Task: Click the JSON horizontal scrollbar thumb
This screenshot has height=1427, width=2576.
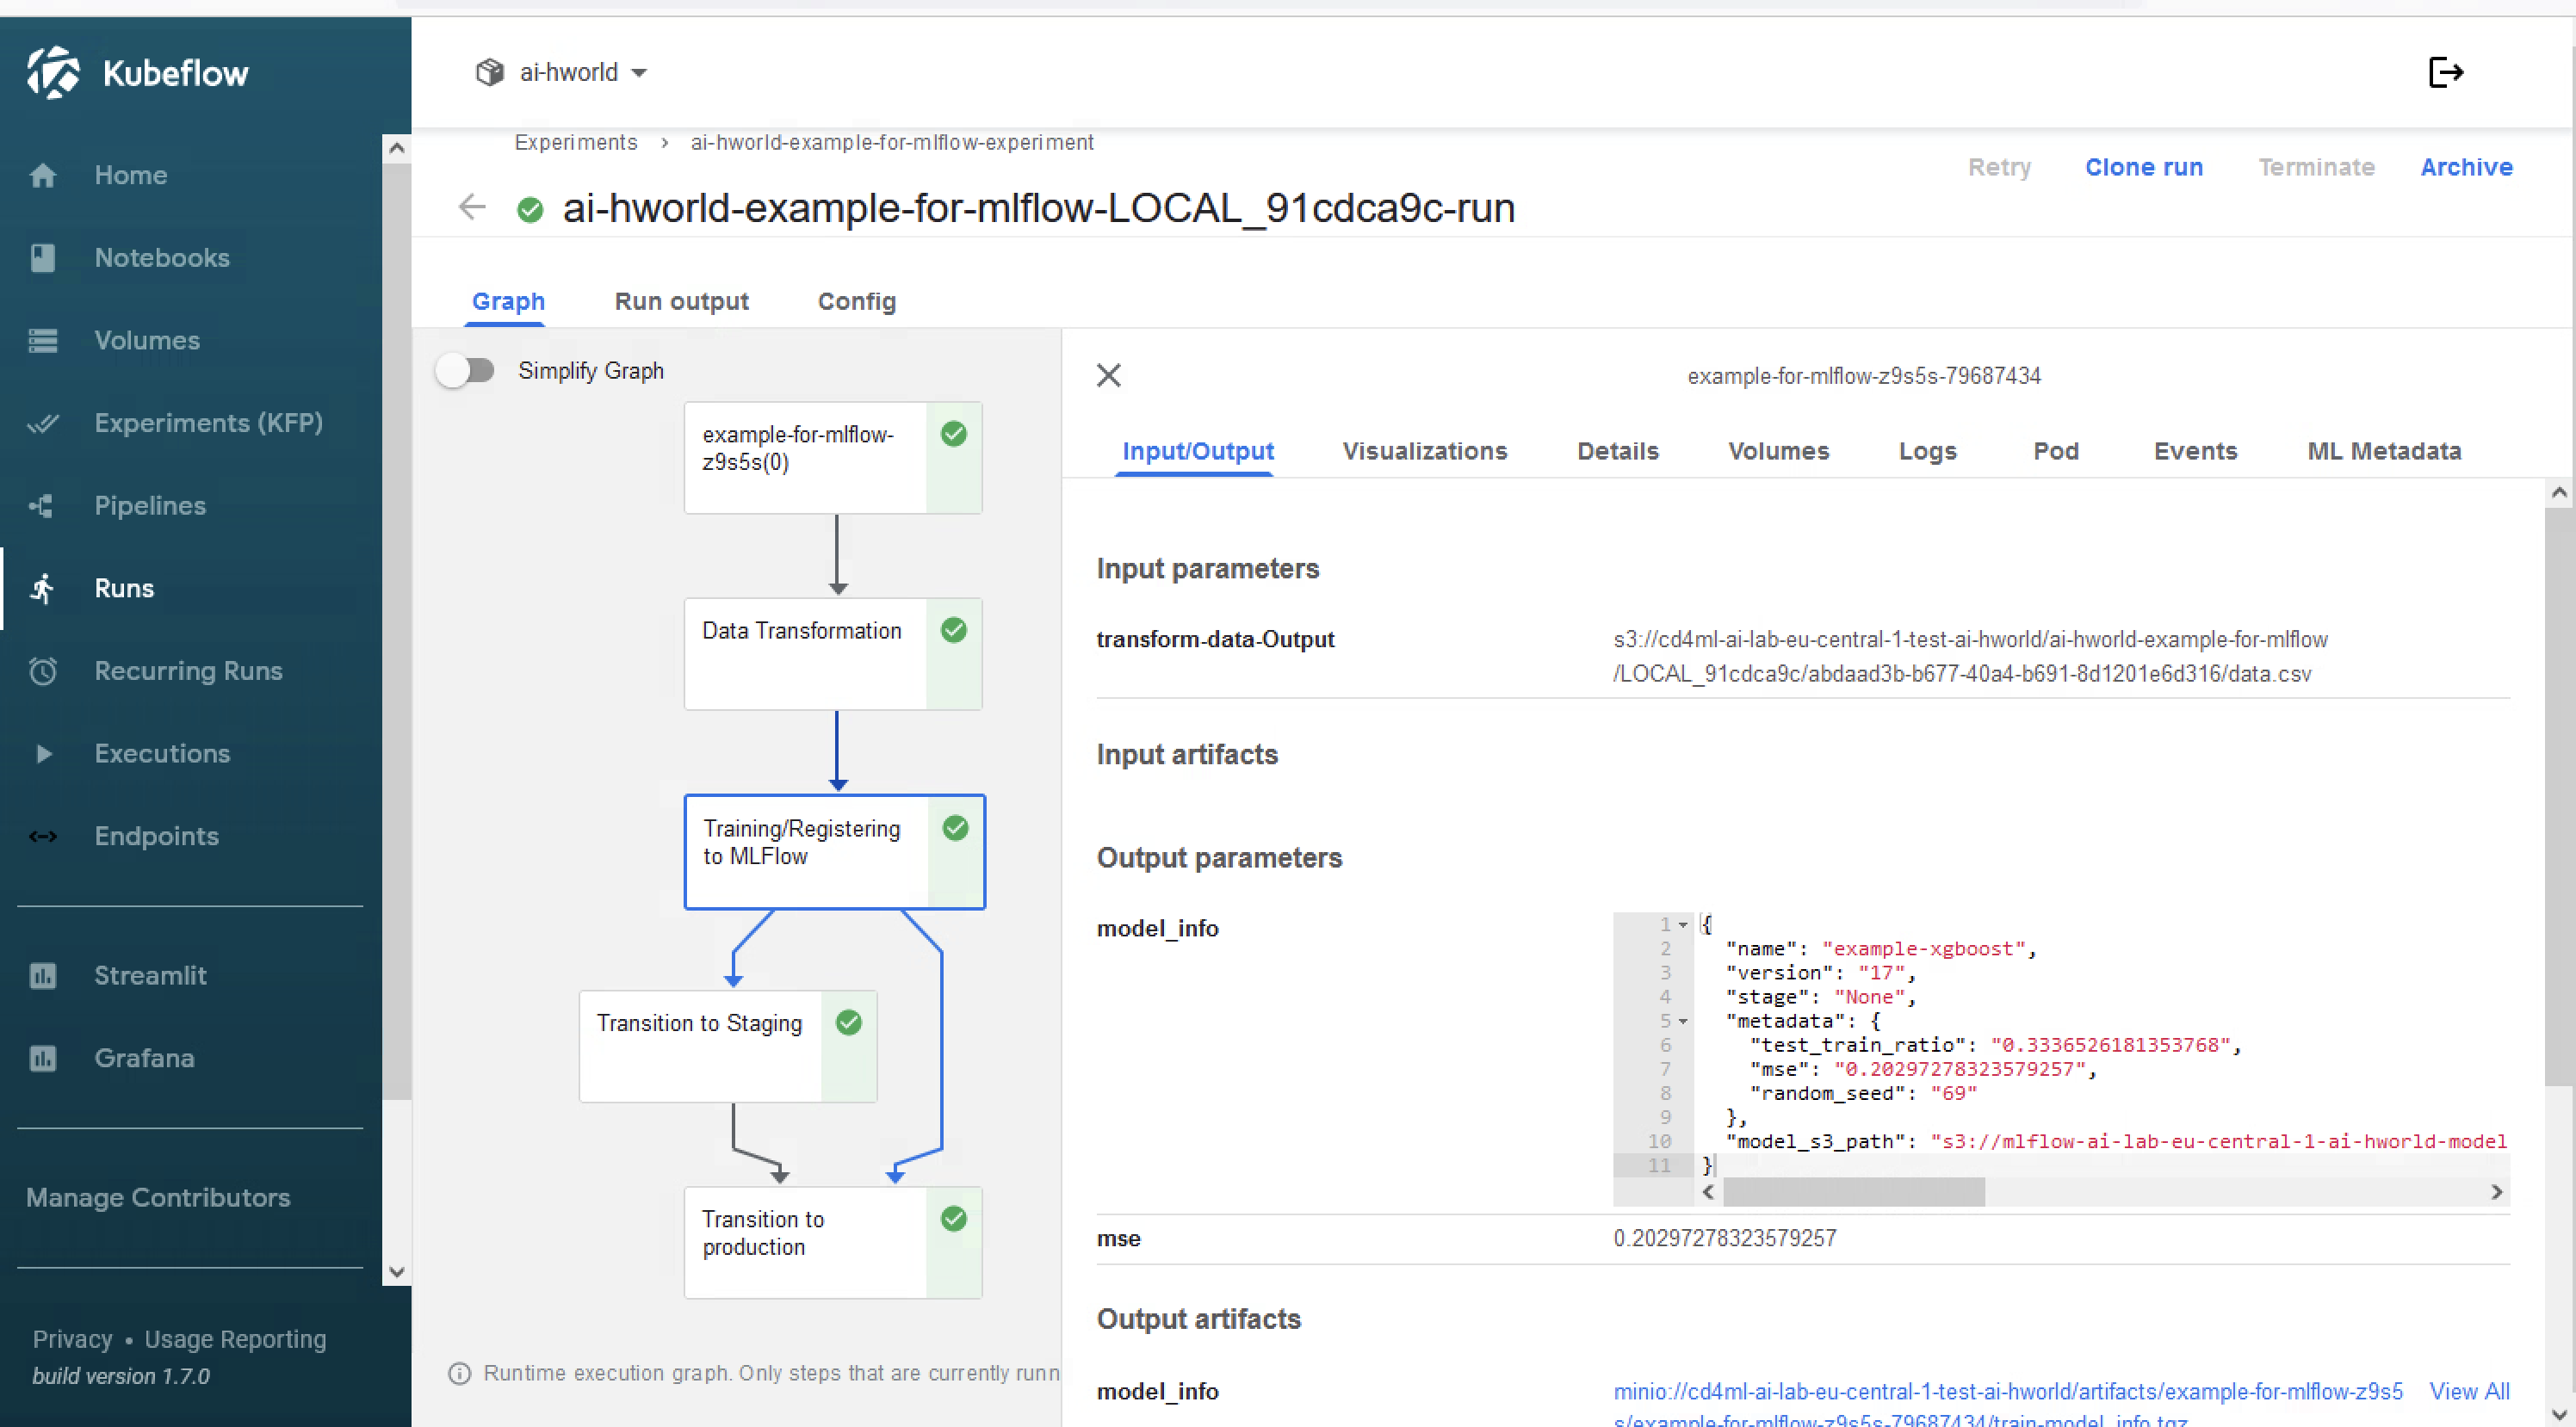Action: (x=1853, y=1192)
